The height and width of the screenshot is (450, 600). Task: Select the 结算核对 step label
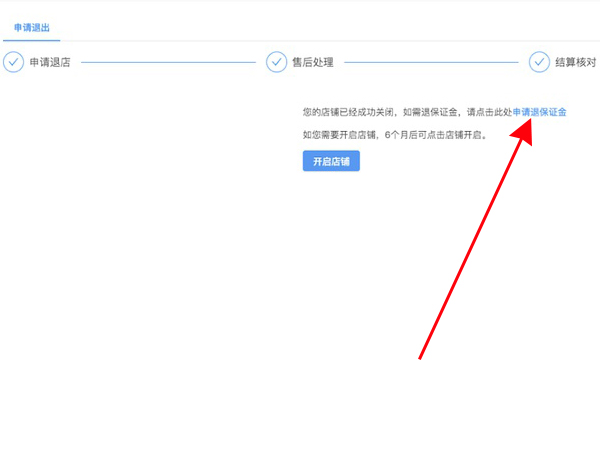pos(576,62)
